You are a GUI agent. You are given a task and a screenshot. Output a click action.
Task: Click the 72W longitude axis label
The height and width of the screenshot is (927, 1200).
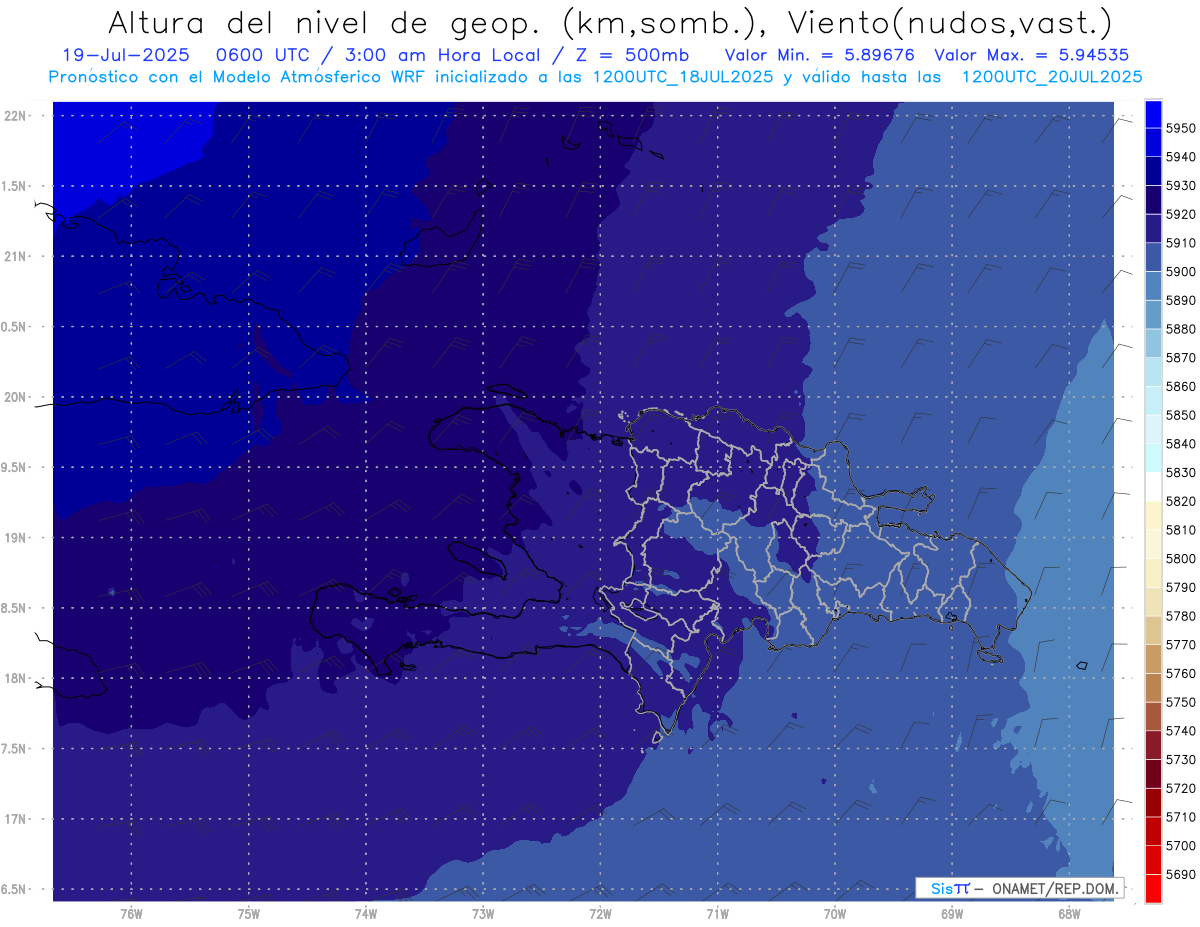[x=600, y=913]
